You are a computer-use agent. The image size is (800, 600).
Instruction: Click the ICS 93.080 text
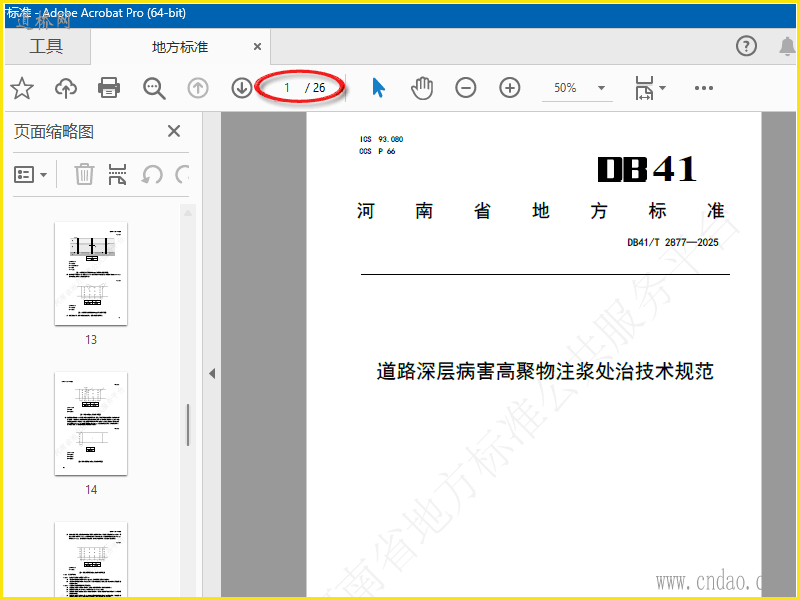(381, 139)
